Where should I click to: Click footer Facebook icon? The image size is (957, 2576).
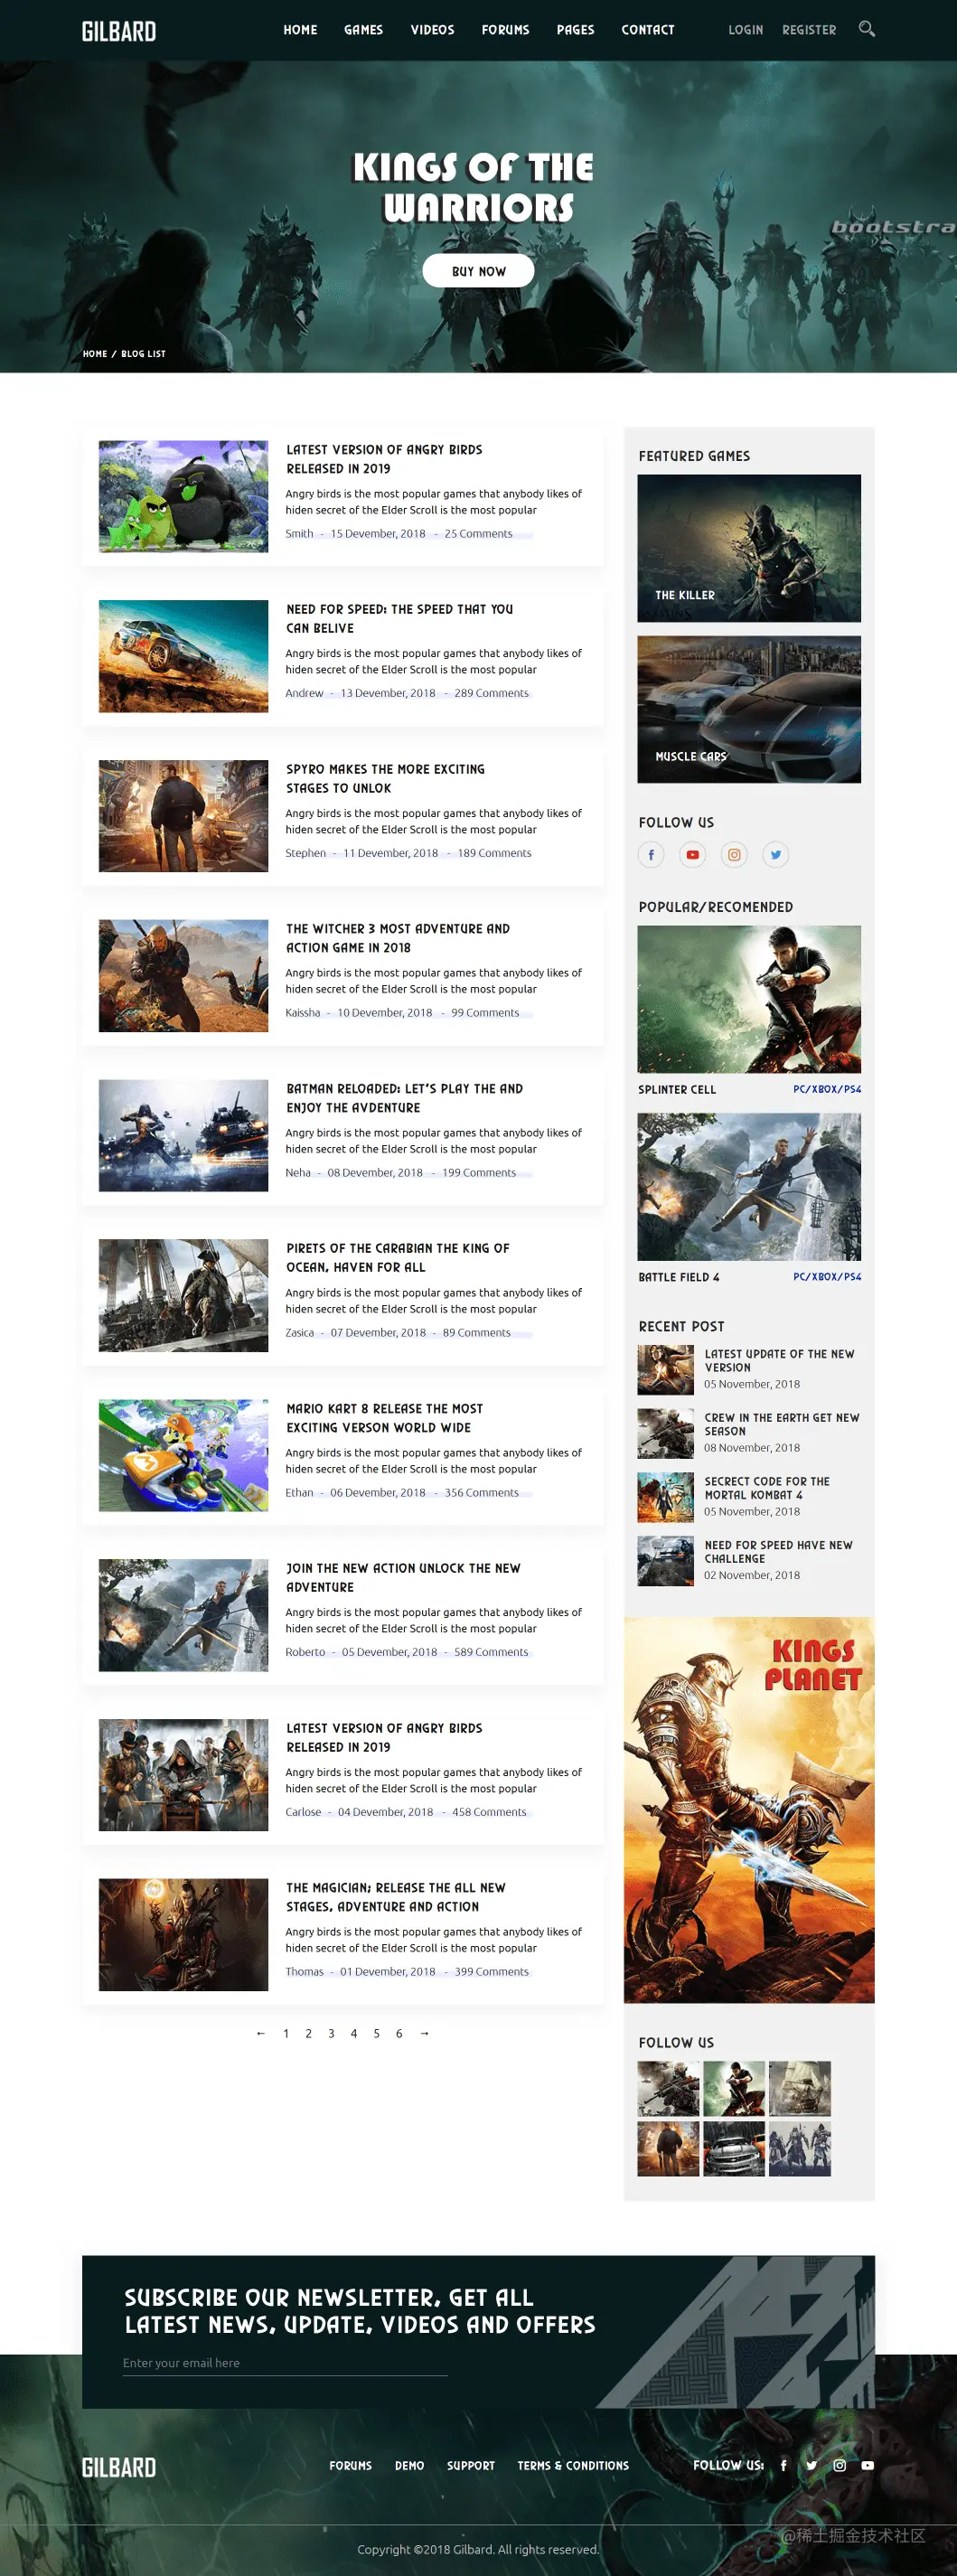click(783, 2465)
